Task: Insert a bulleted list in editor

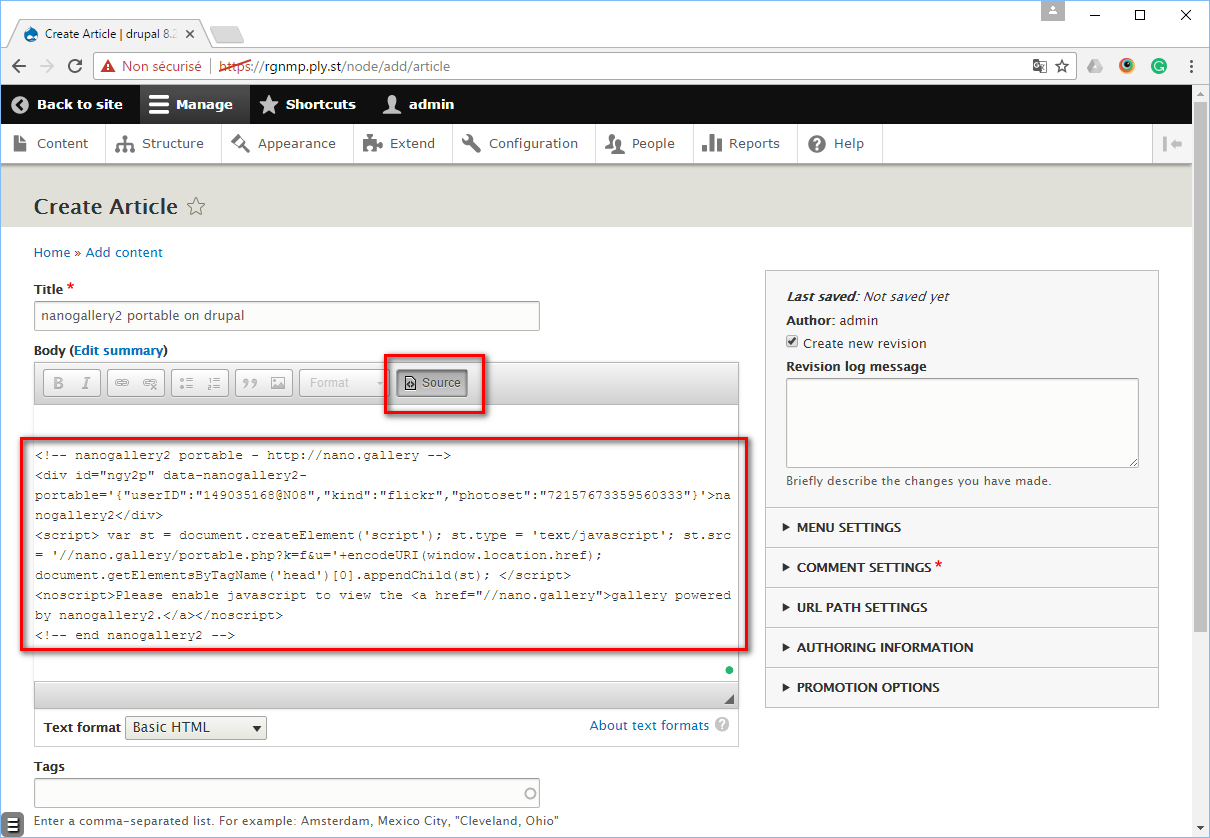Action: point(186,383)
